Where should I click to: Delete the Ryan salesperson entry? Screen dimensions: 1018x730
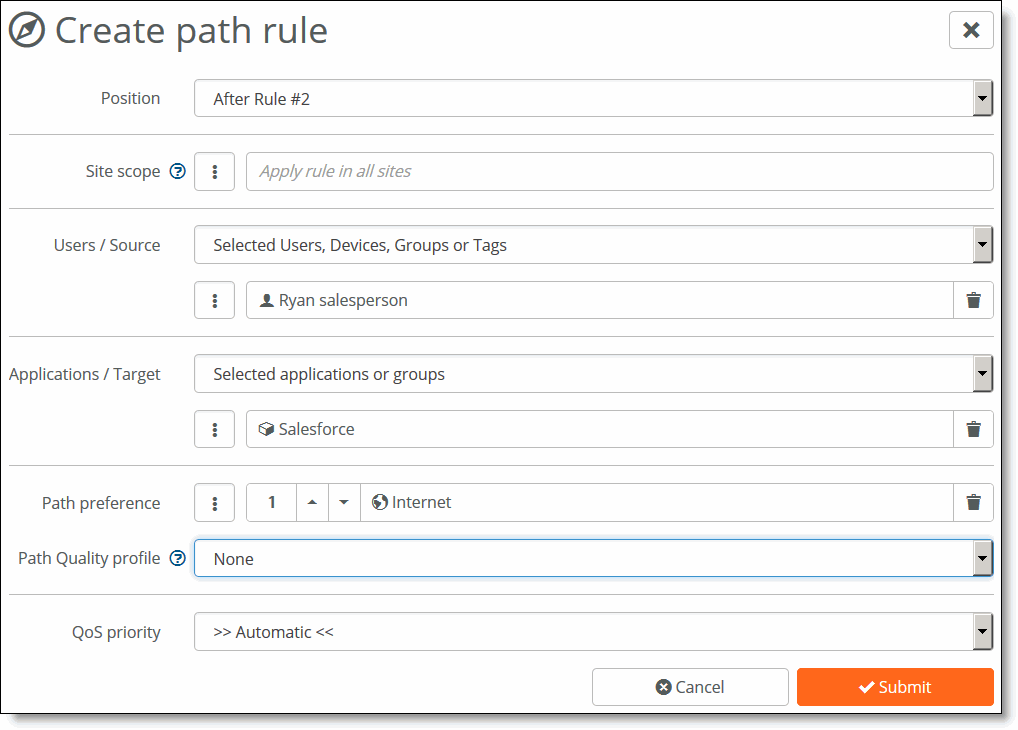973,300
